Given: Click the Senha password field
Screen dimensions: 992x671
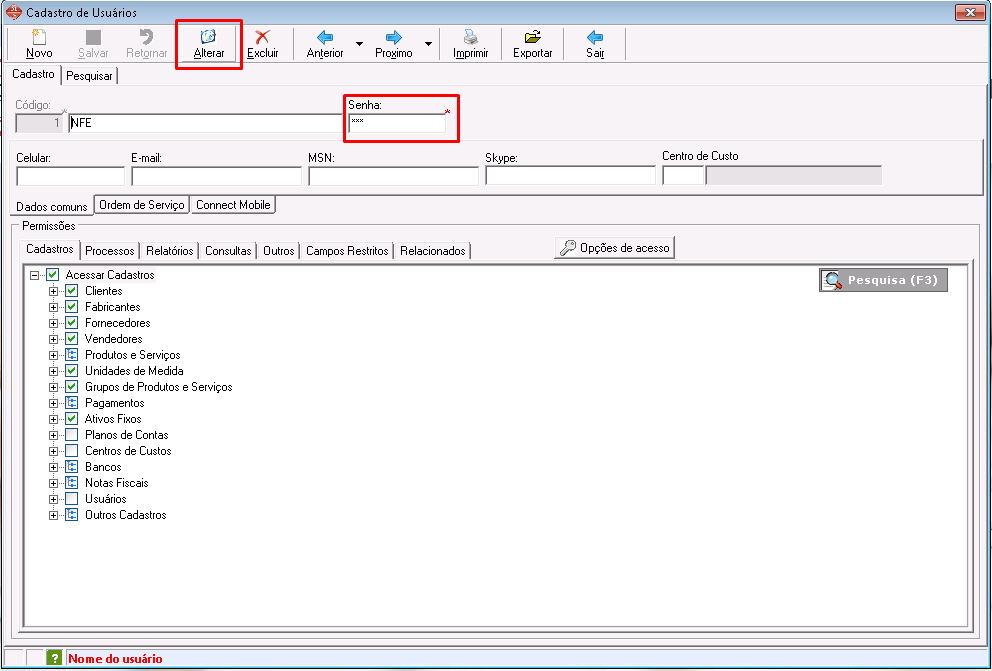Looking at the screenshot, I should tap(397, 123).
